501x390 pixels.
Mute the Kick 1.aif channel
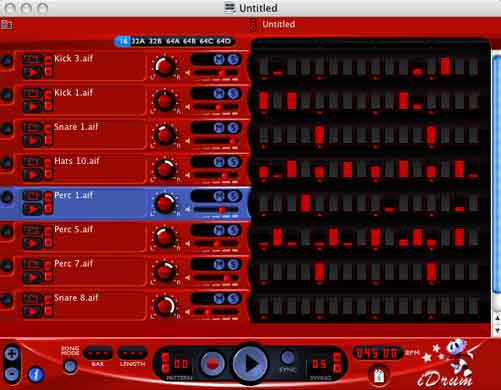[x=219, y=94]
